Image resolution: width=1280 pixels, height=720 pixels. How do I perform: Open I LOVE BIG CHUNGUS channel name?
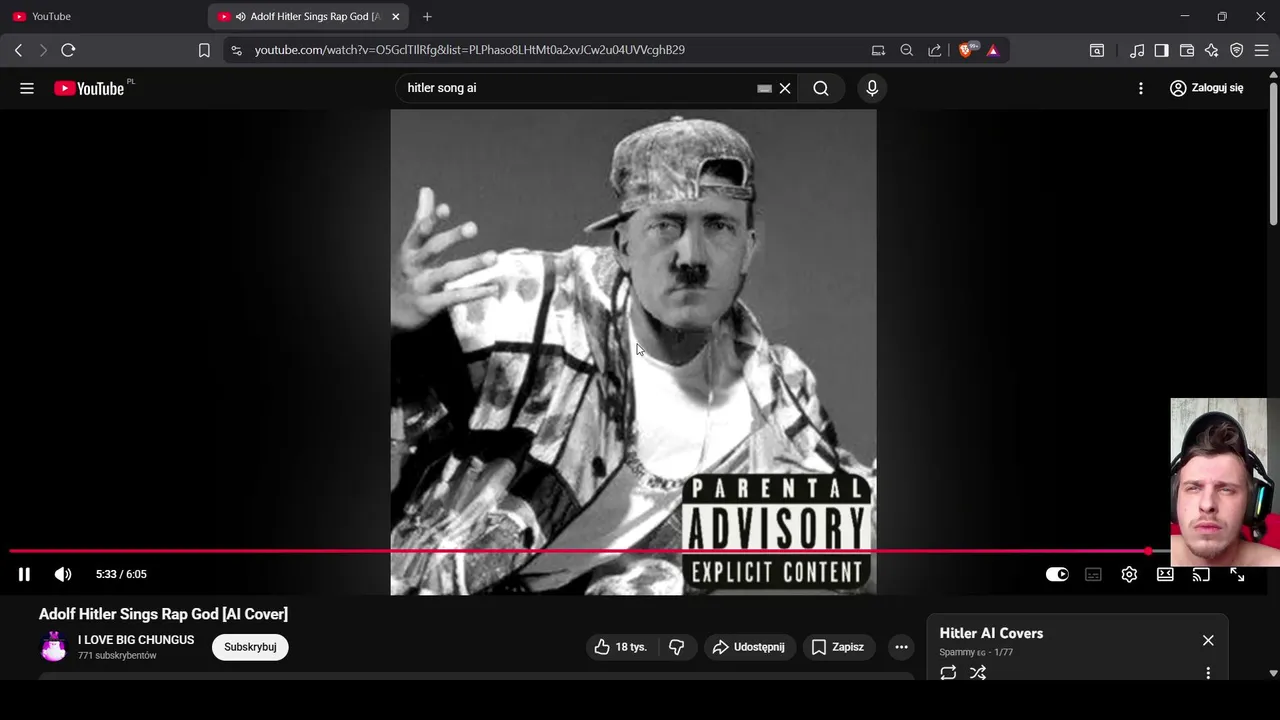pyautogui.click(x=136, y=640)
